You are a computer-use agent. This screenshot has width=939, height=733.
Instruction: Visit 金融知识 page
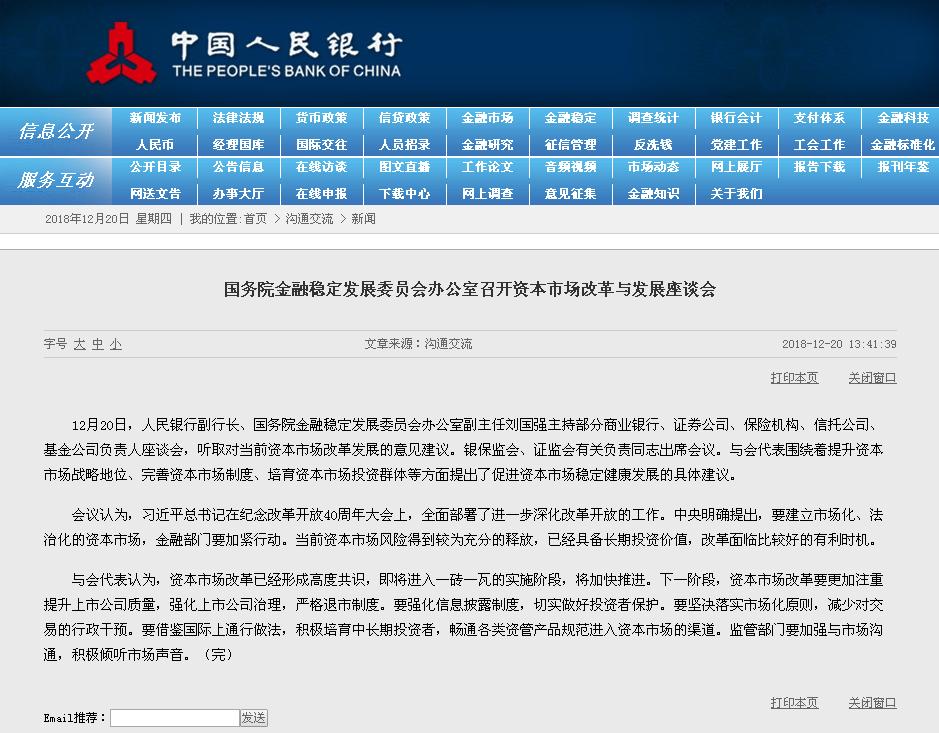point(653,194)
